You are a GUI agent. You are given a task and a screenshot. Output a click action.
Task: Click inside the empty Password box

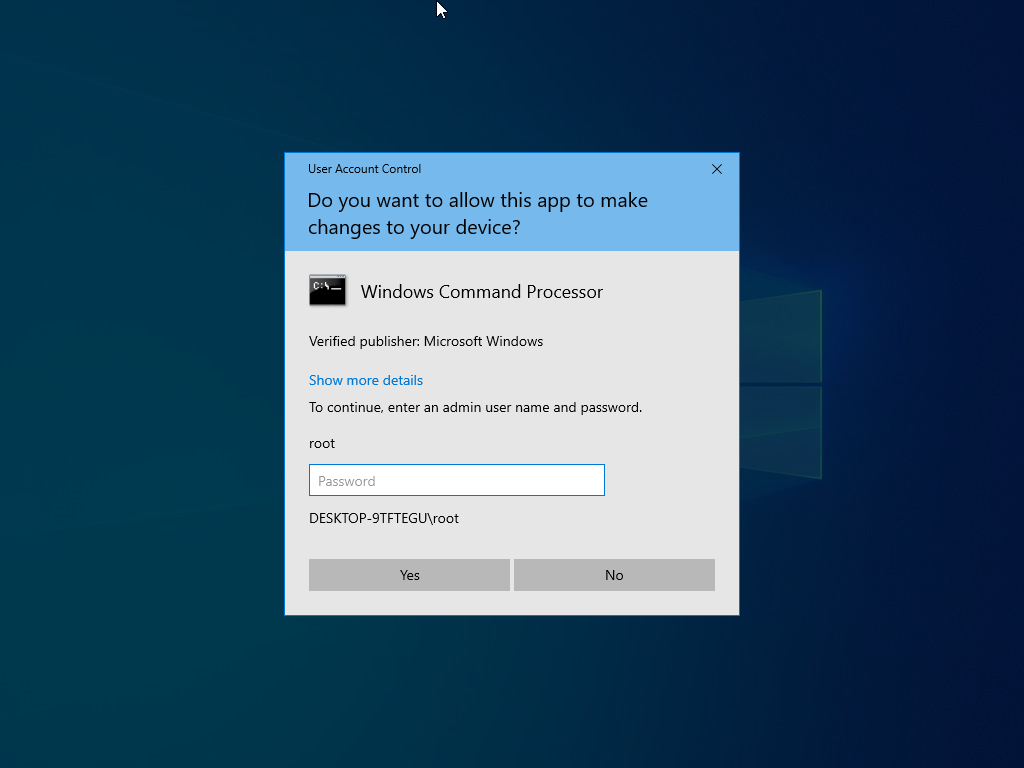(456, 480)
